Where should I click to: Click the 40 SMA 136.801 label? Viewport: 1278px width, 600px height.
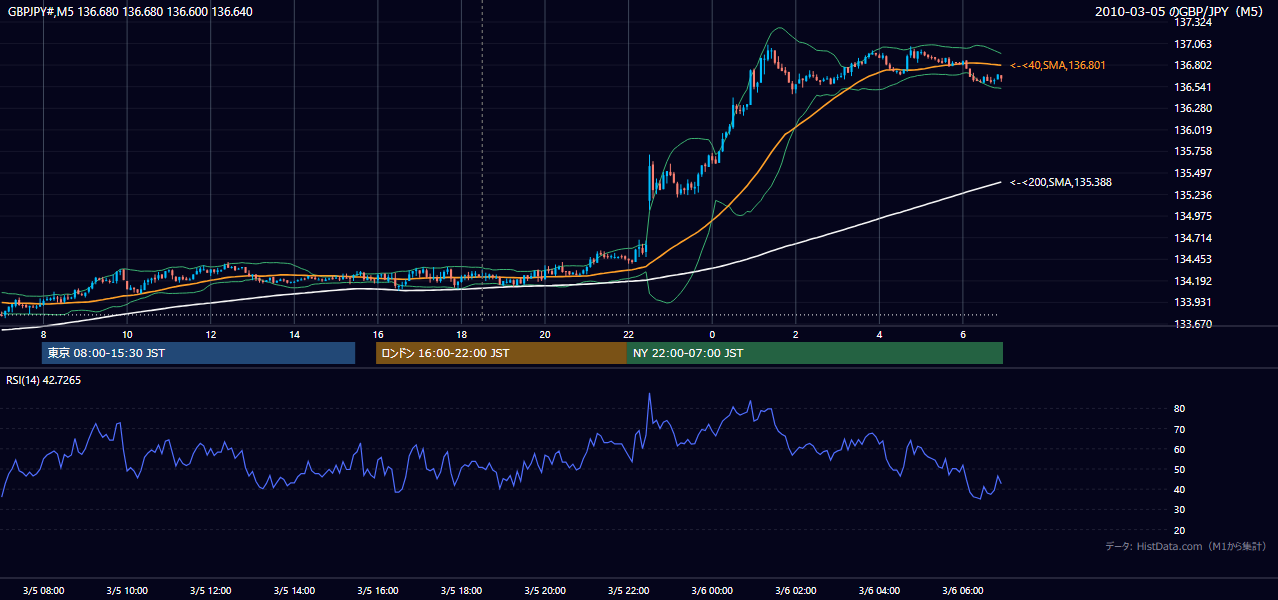[1058, 65]
